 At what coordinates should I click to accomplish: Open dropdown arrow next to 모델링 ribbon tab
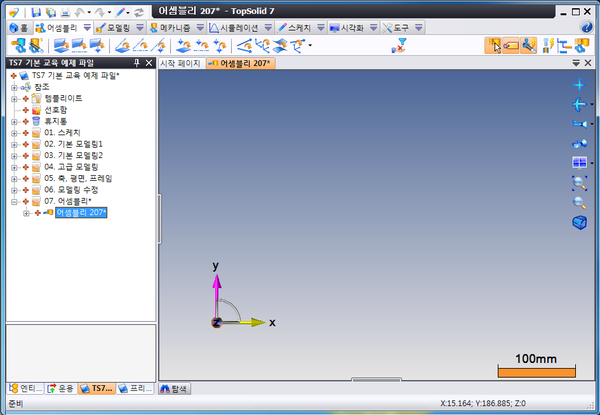[x=140, y=28]
